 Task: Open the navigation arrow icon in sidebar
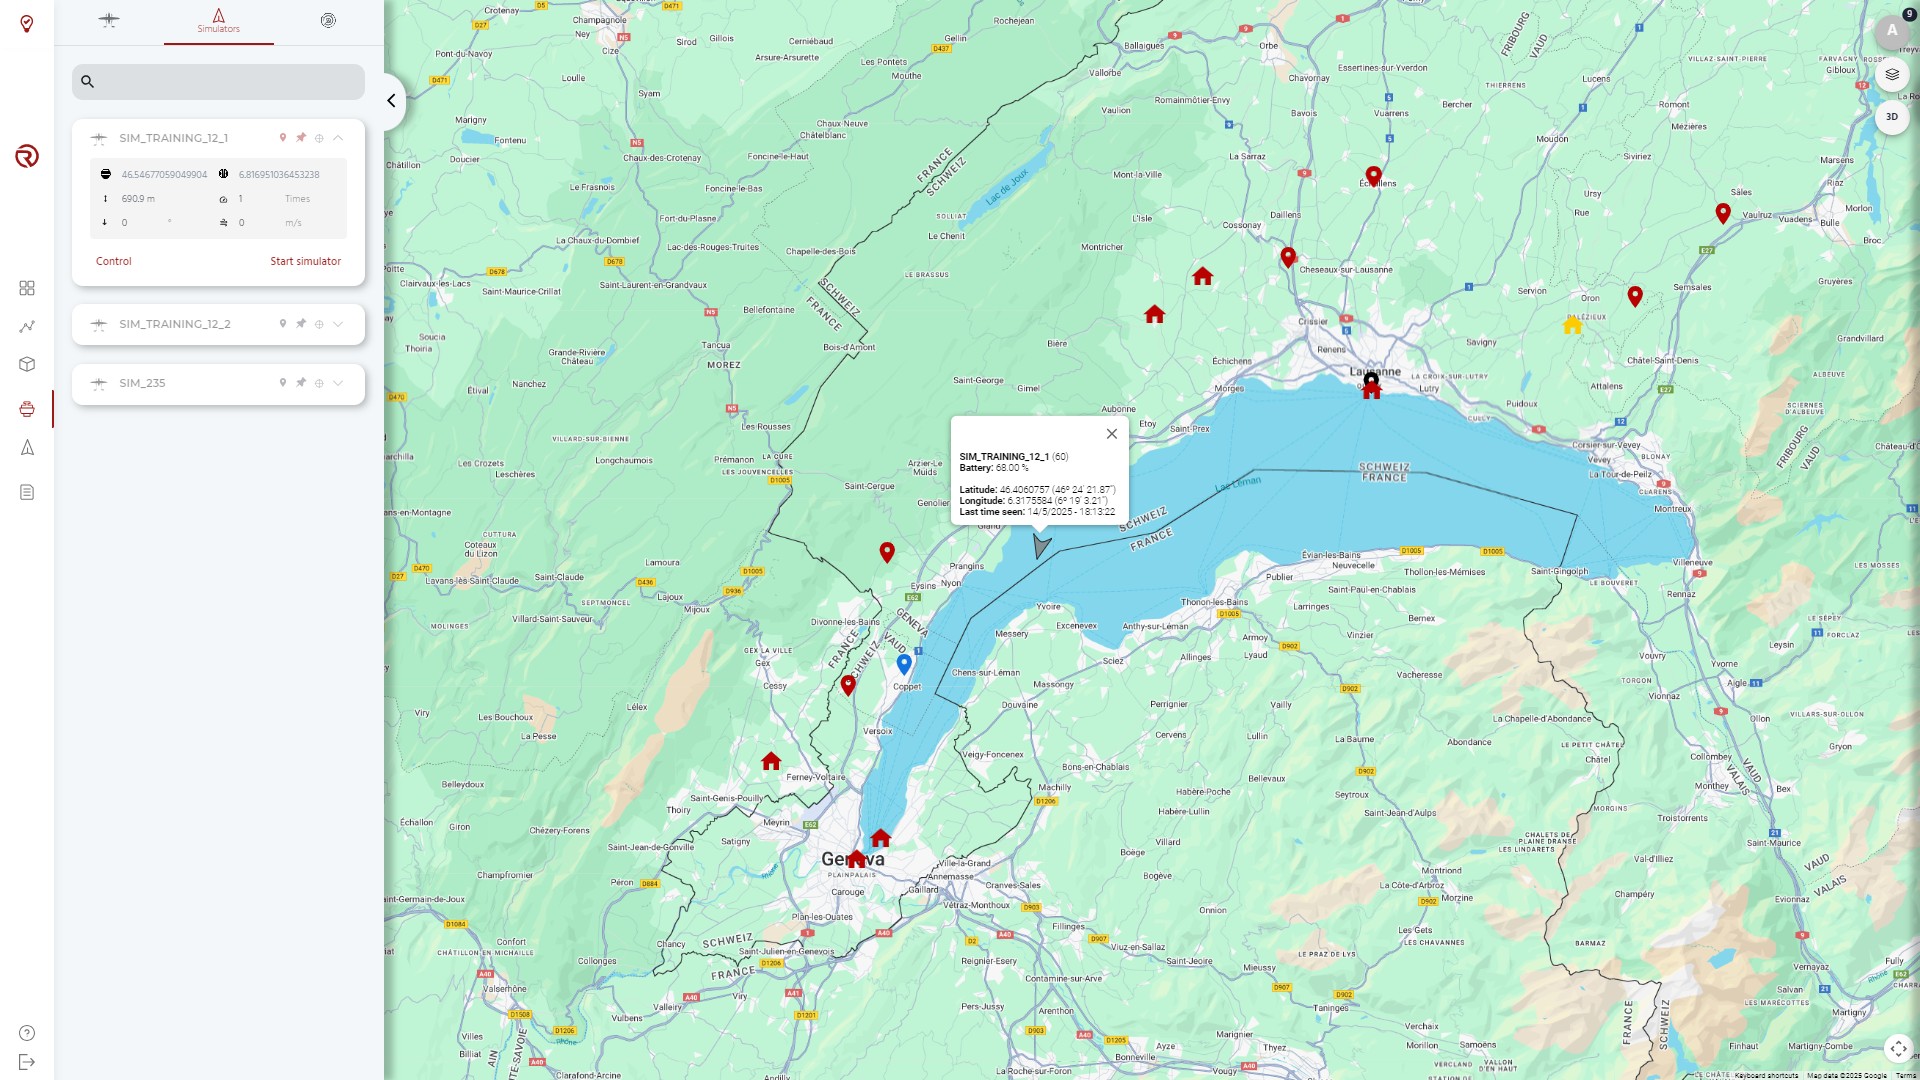coord(27,448)
